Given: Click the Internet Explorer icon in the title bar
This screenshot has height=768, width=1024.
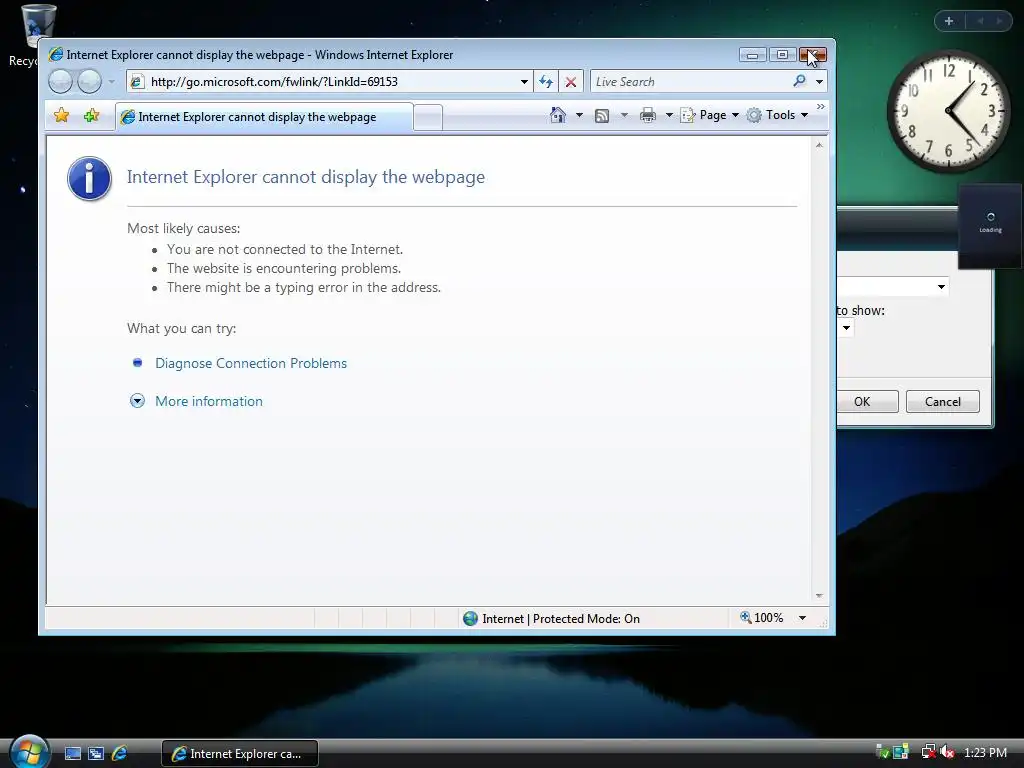Looking at the screenshot, I should (x=56, y=55).
